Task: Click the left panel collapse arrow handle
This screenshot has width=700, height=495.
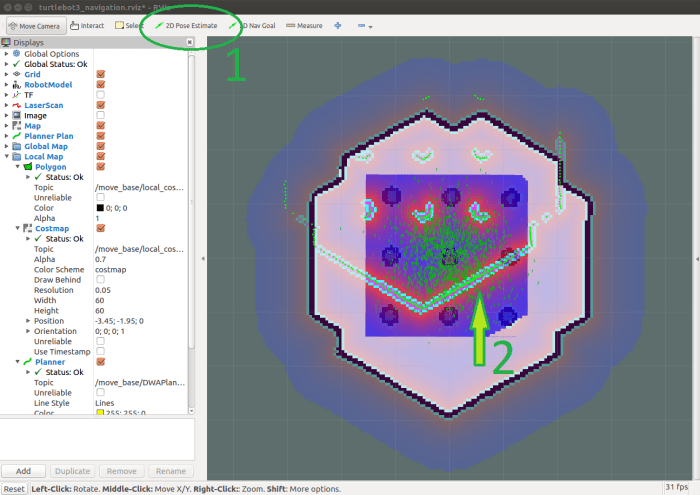Action: pyautogui.click(x=203, y=258)
